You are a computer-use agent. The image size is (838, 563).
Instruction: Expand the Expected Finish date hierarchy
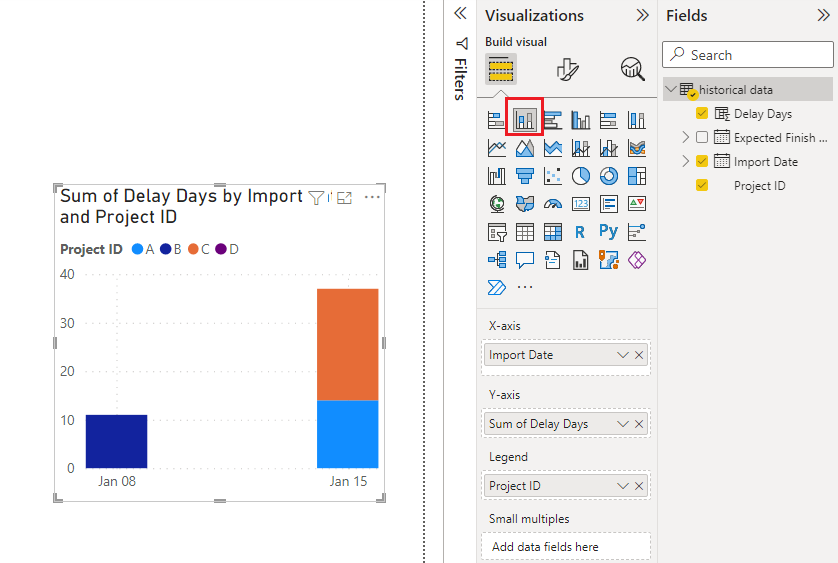686,137
